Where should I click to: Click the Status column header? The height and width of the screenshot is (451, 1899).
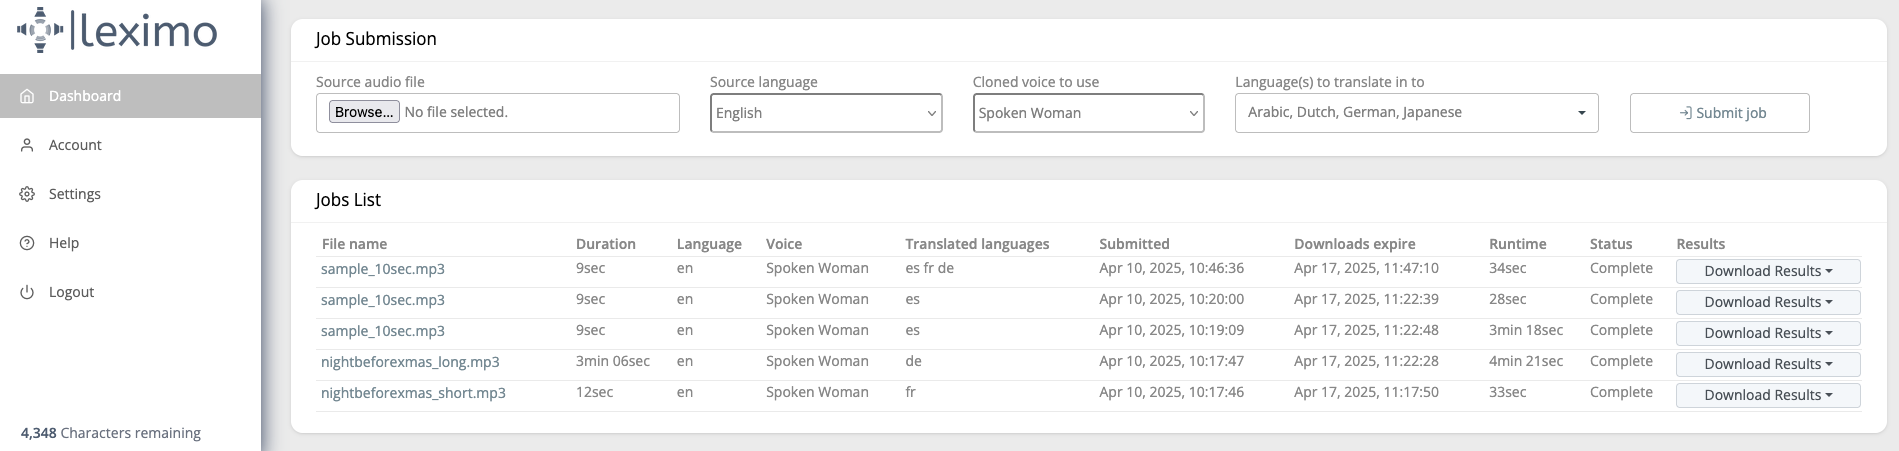(x=1611, y=244)
